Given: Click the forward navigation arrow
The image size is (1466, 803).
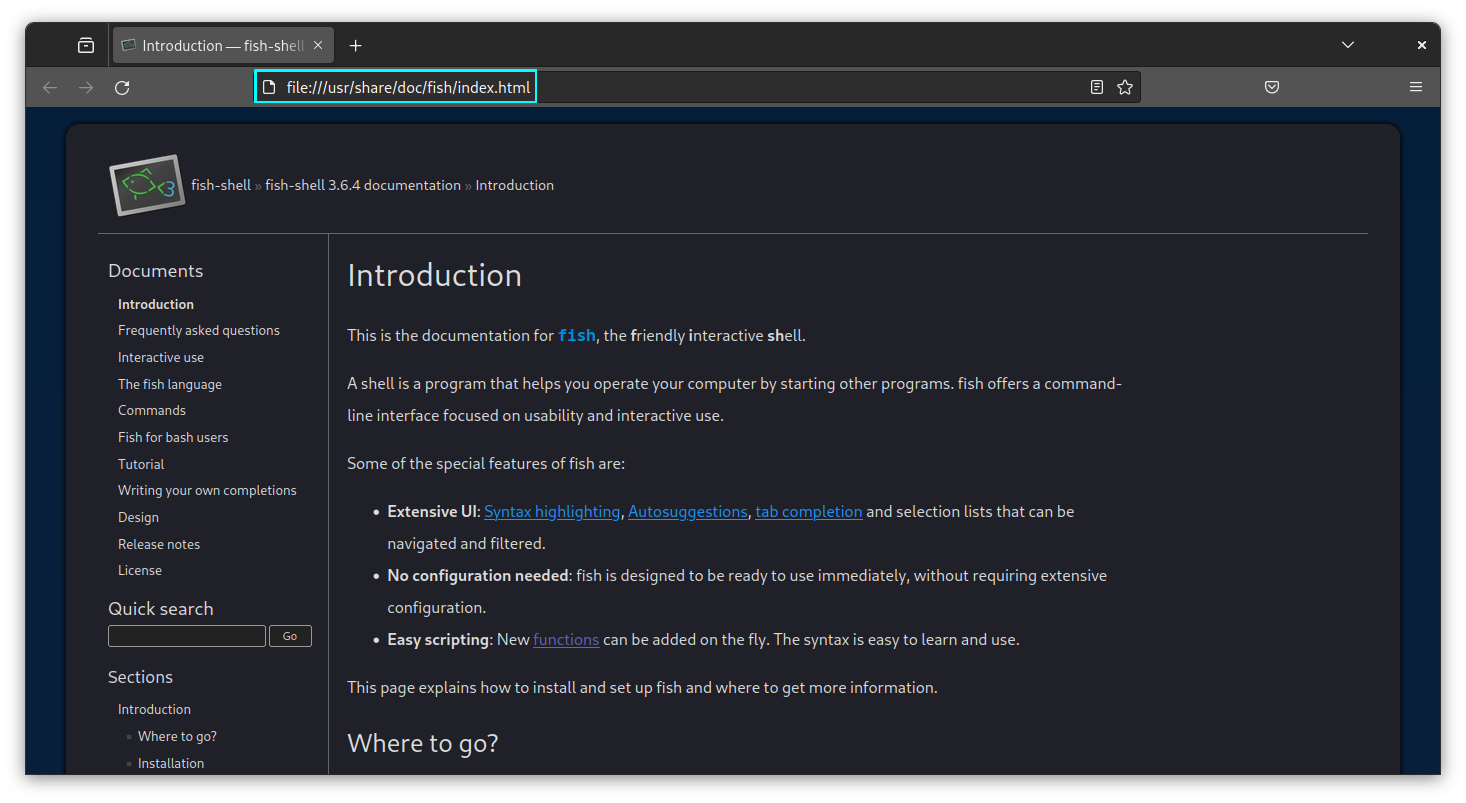Looking at the screenshot, I should pyautogui.click(x=86, y=88).
